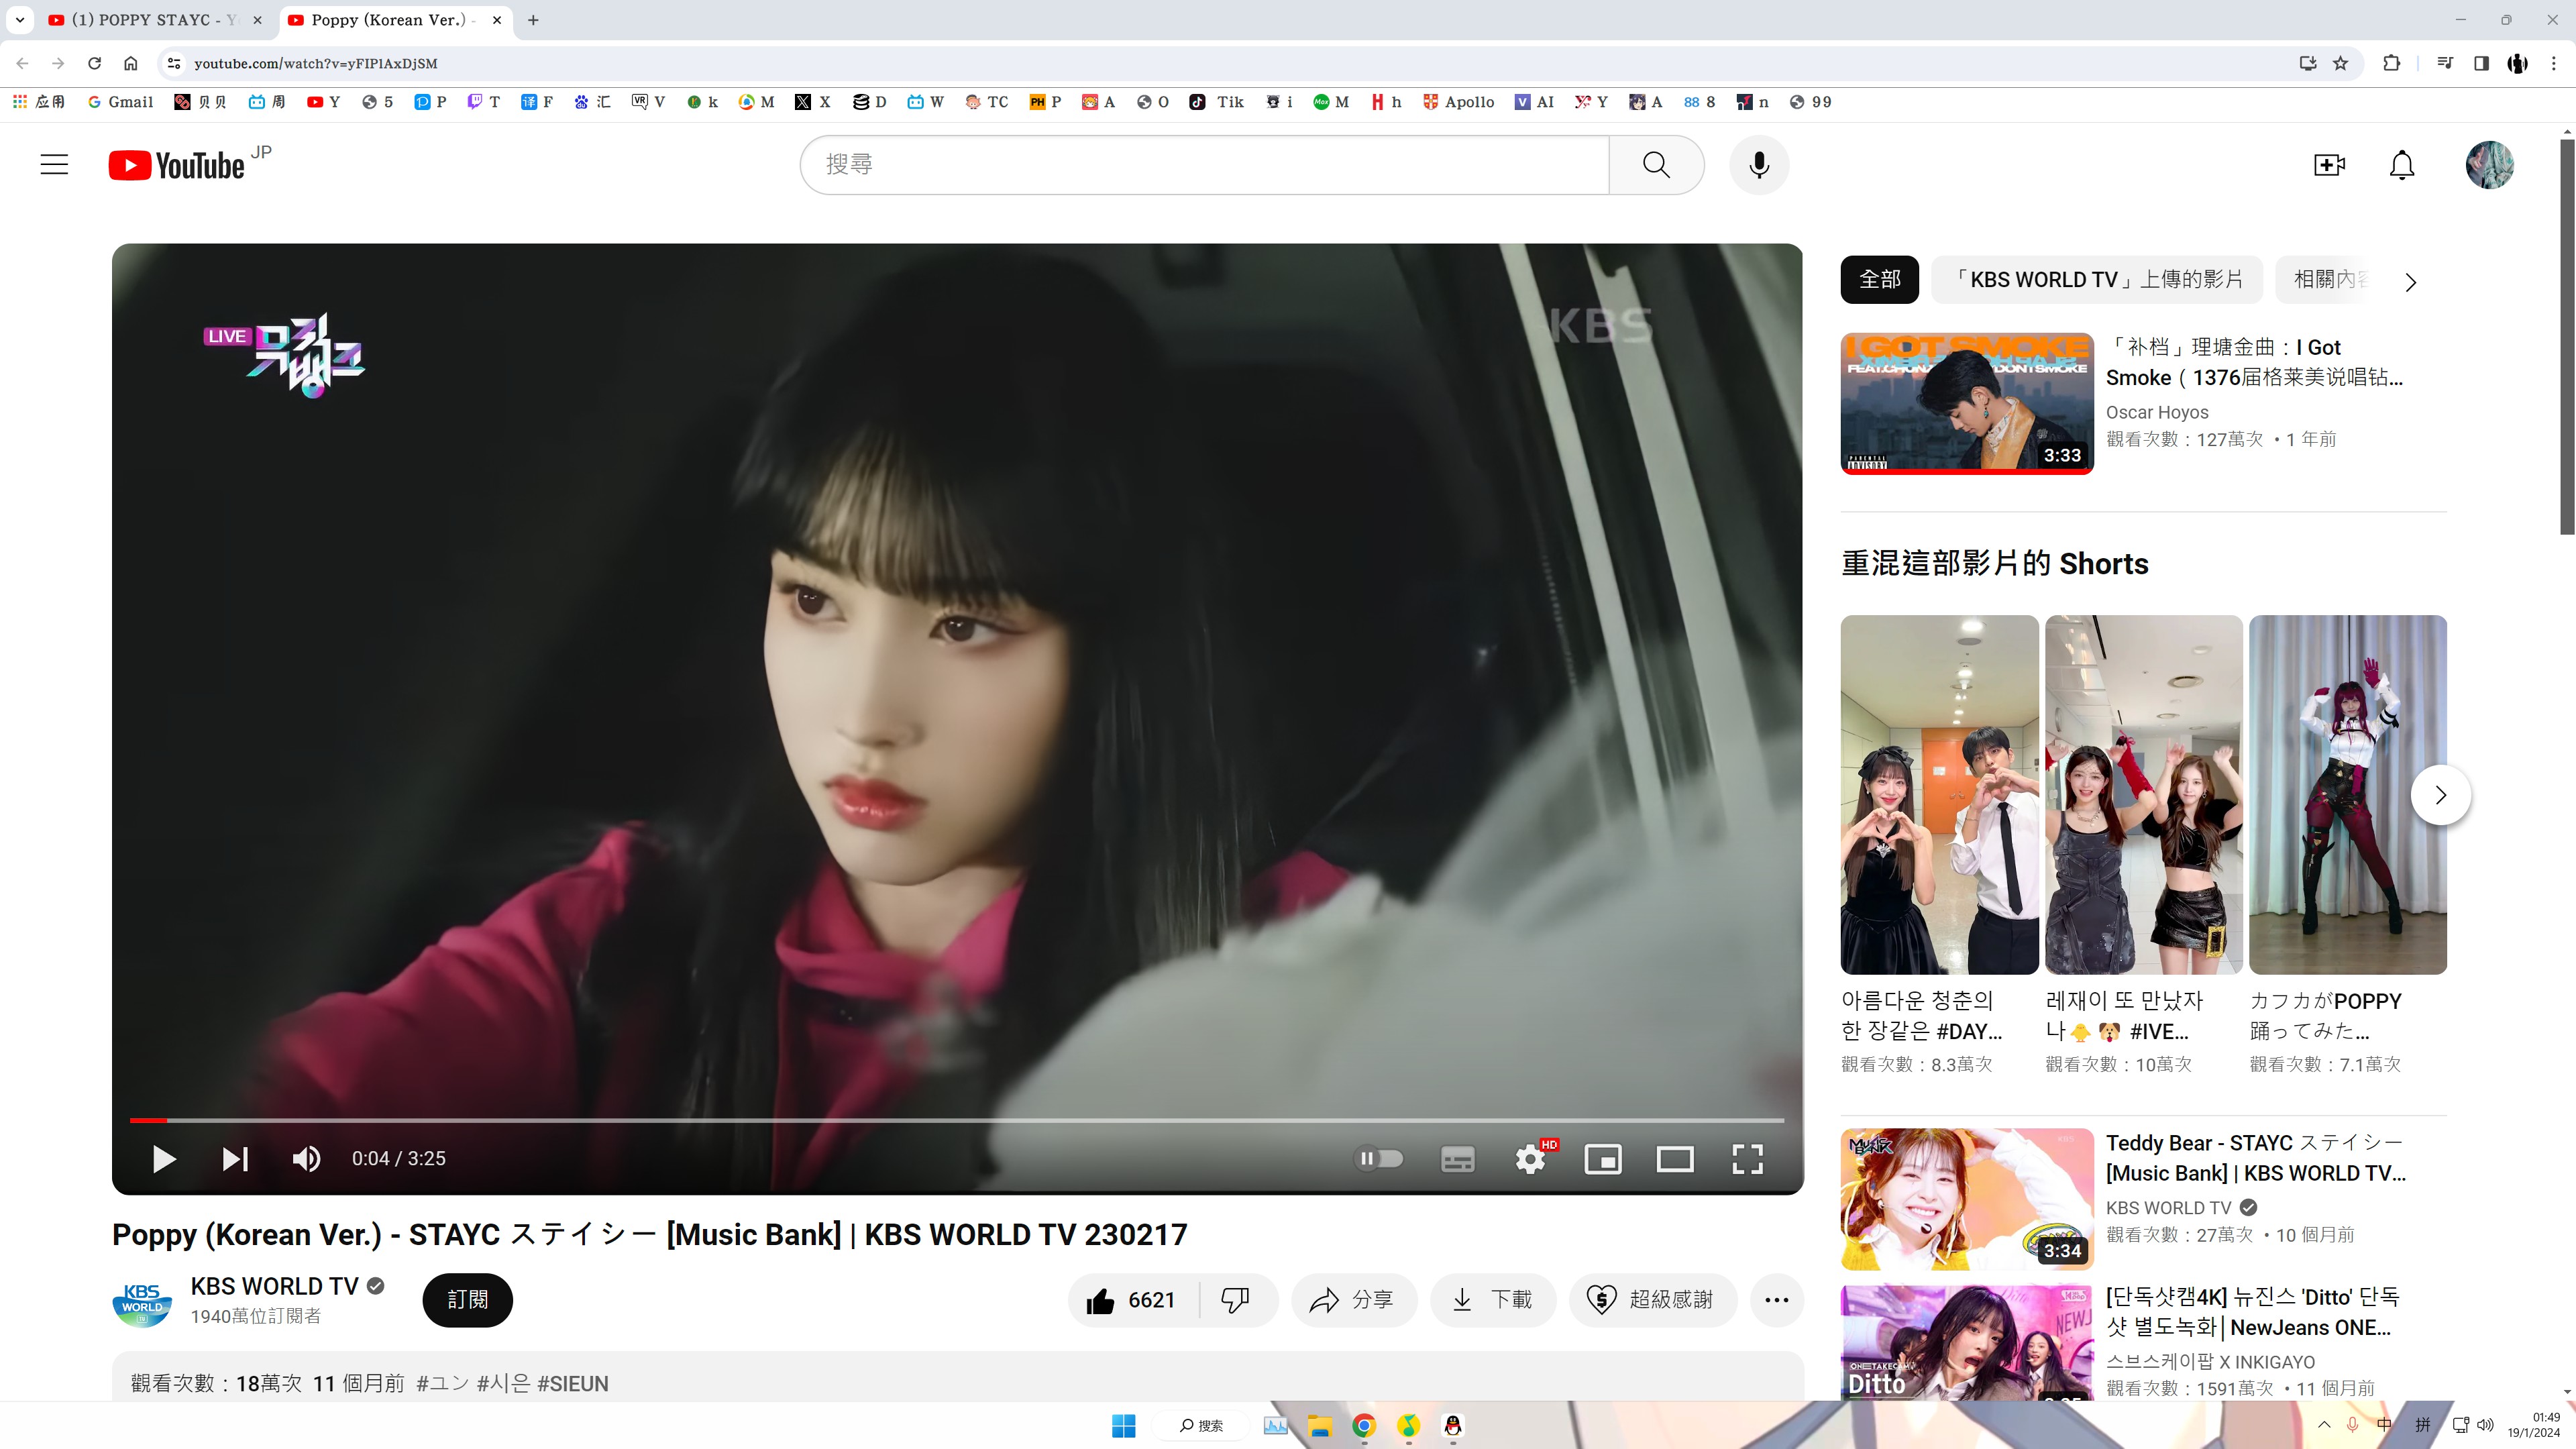
Task: Click the Create video icon
Action: pos(2329,165)
